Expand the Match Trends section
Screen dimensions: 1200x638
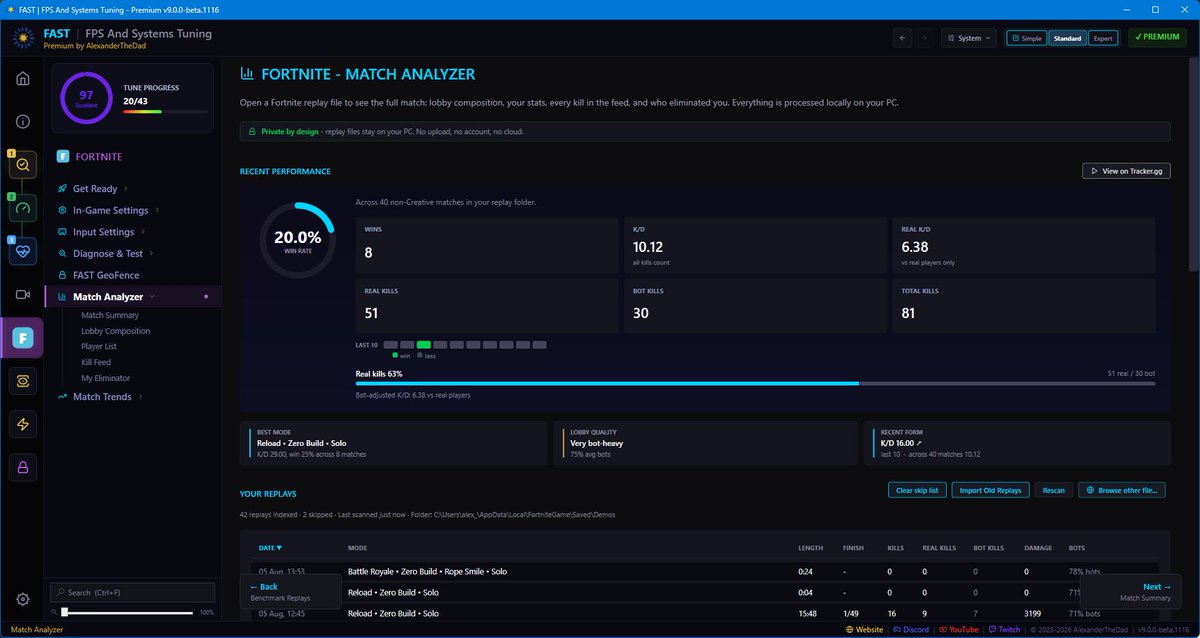point(102,397)
